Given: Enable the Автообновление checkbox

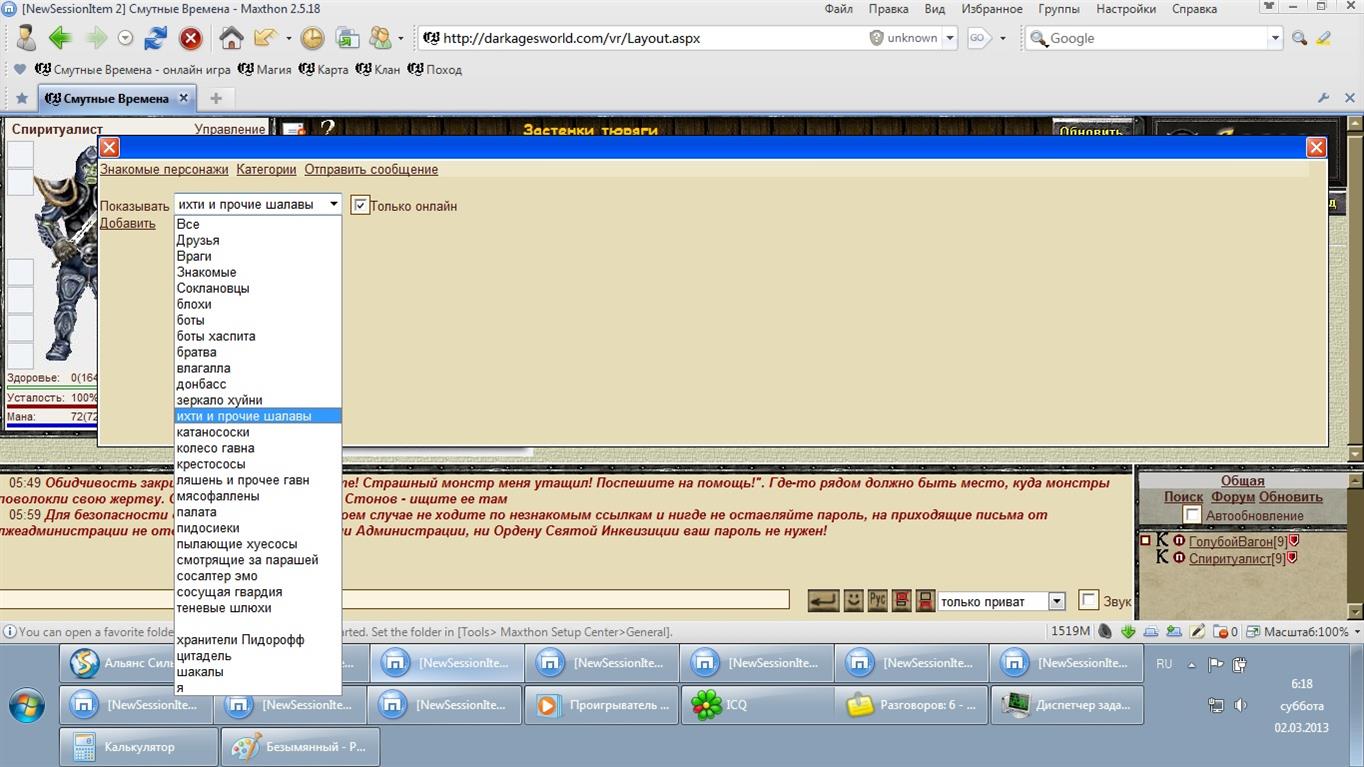Looking at the screenshot, I should (1192, 515).
